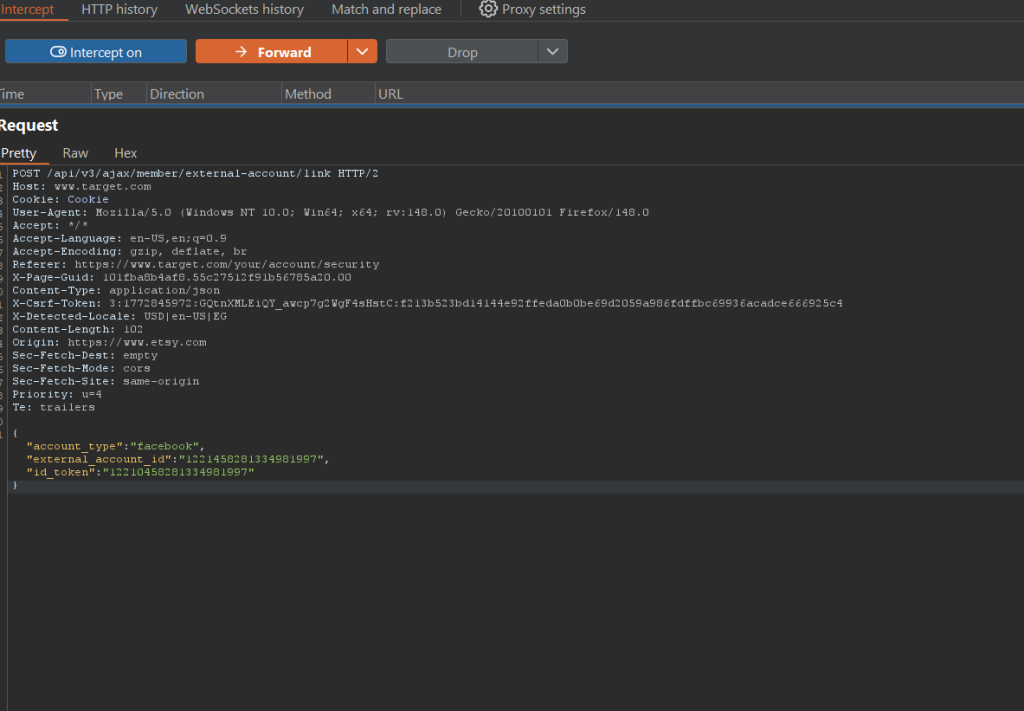Drop the intercepted request

(x=462, y=52)
